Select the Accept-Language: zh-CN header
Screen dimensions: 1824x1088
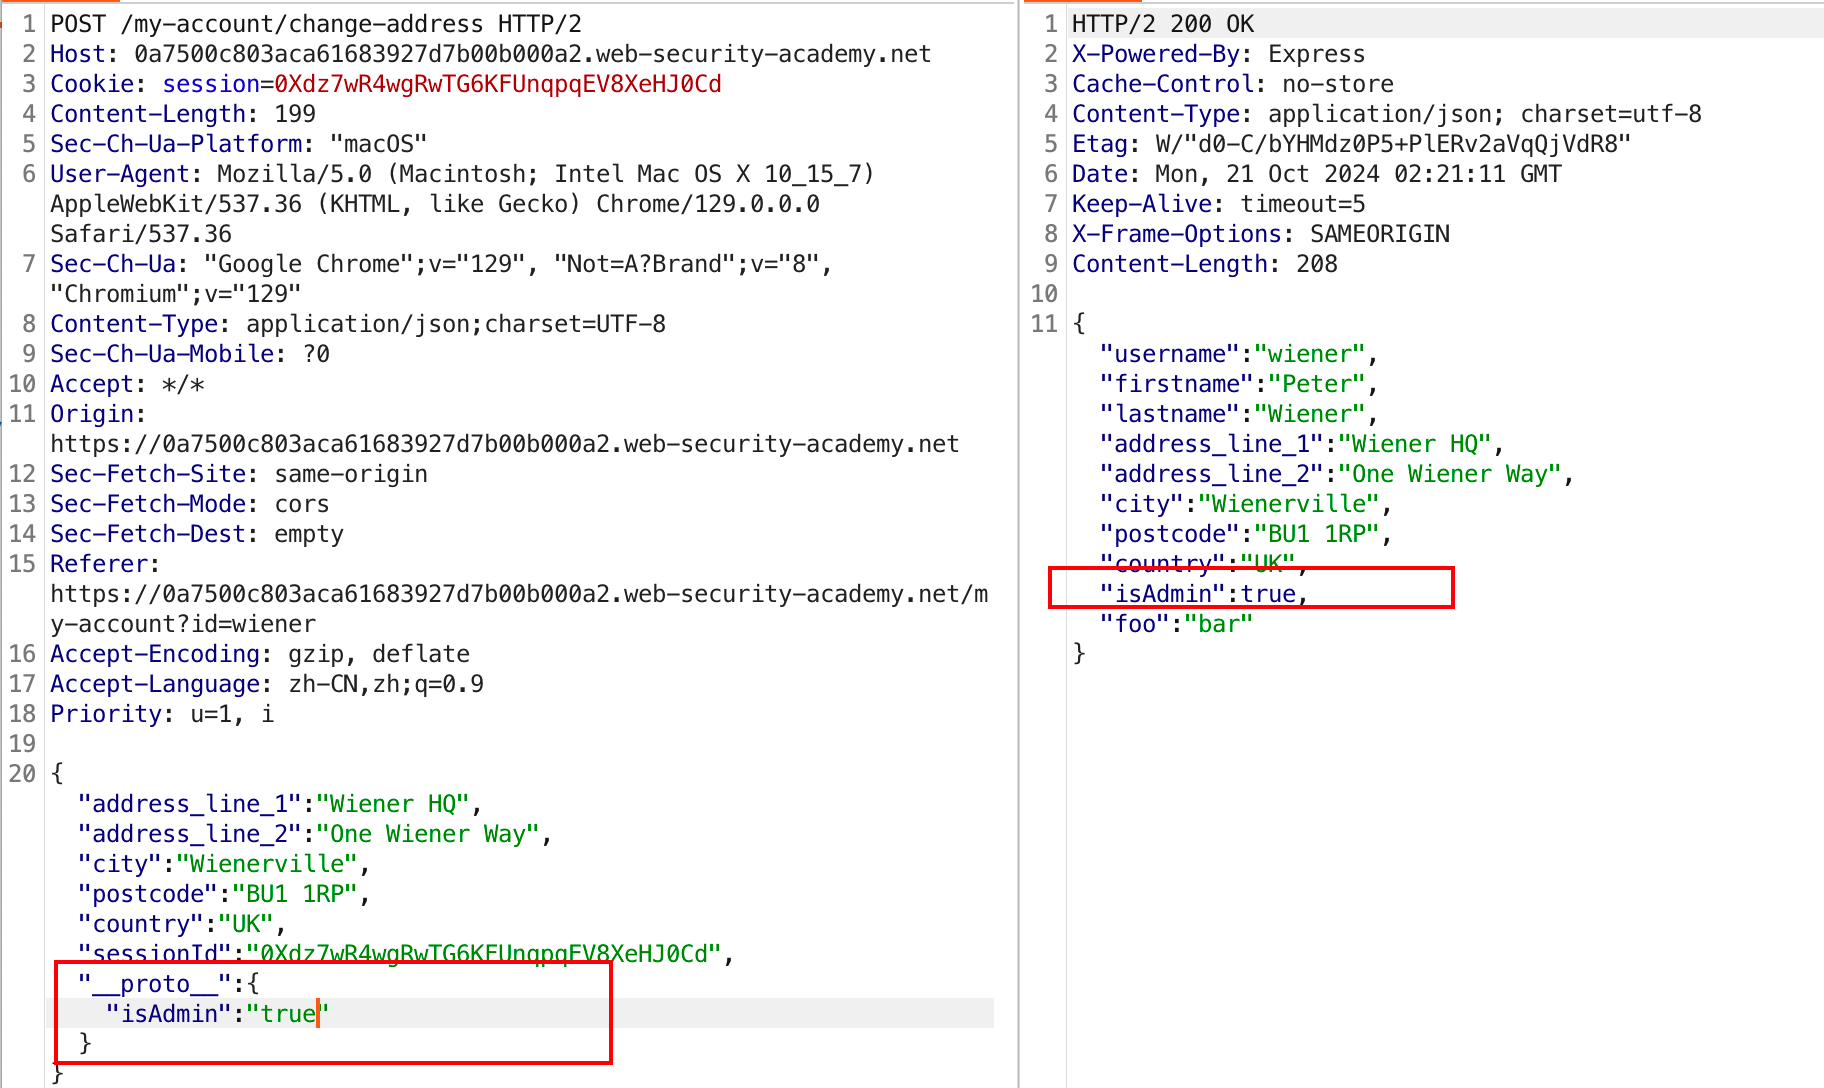pos(267,684)
